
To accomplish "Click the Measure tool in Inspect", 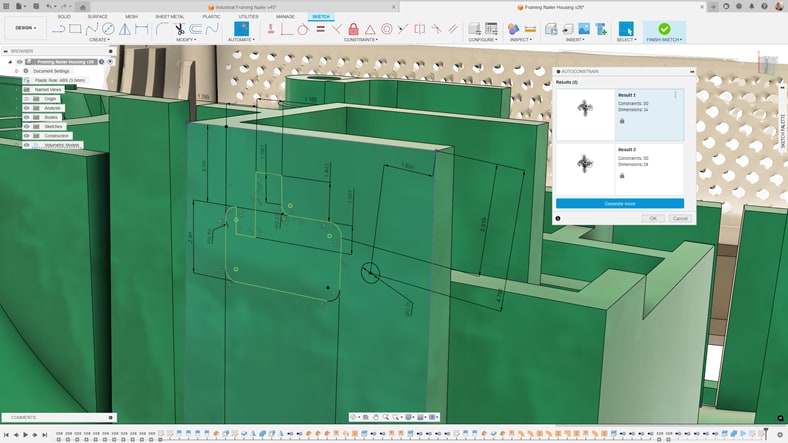I will coord(530,29).
